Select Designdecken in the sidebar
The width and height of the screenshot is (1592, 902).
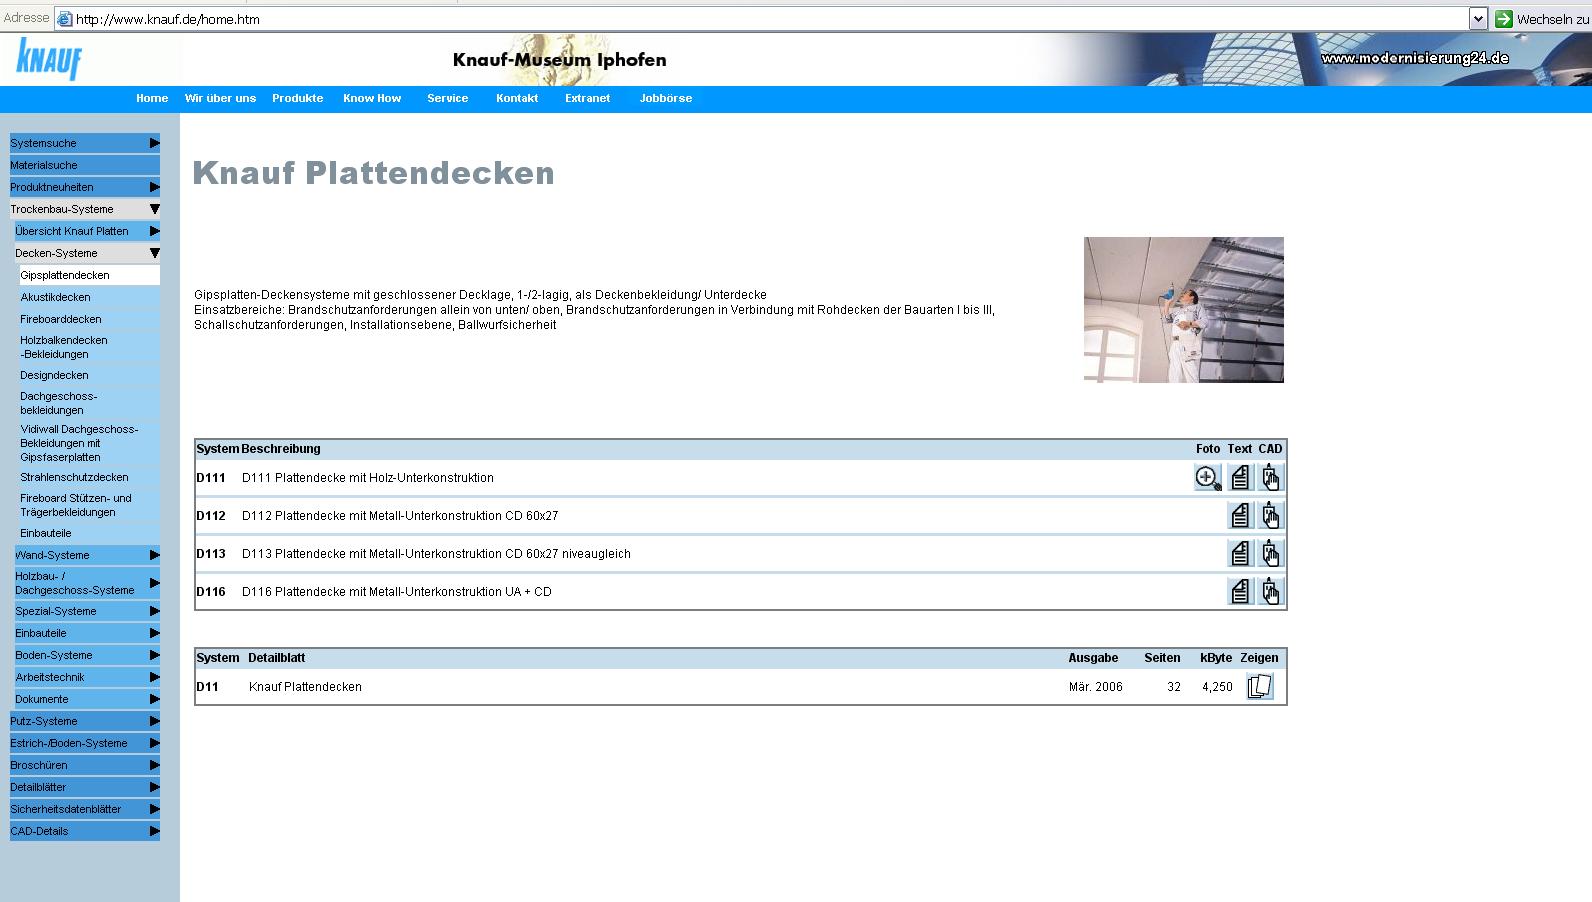pyautogui.click(x=89, y=375)
